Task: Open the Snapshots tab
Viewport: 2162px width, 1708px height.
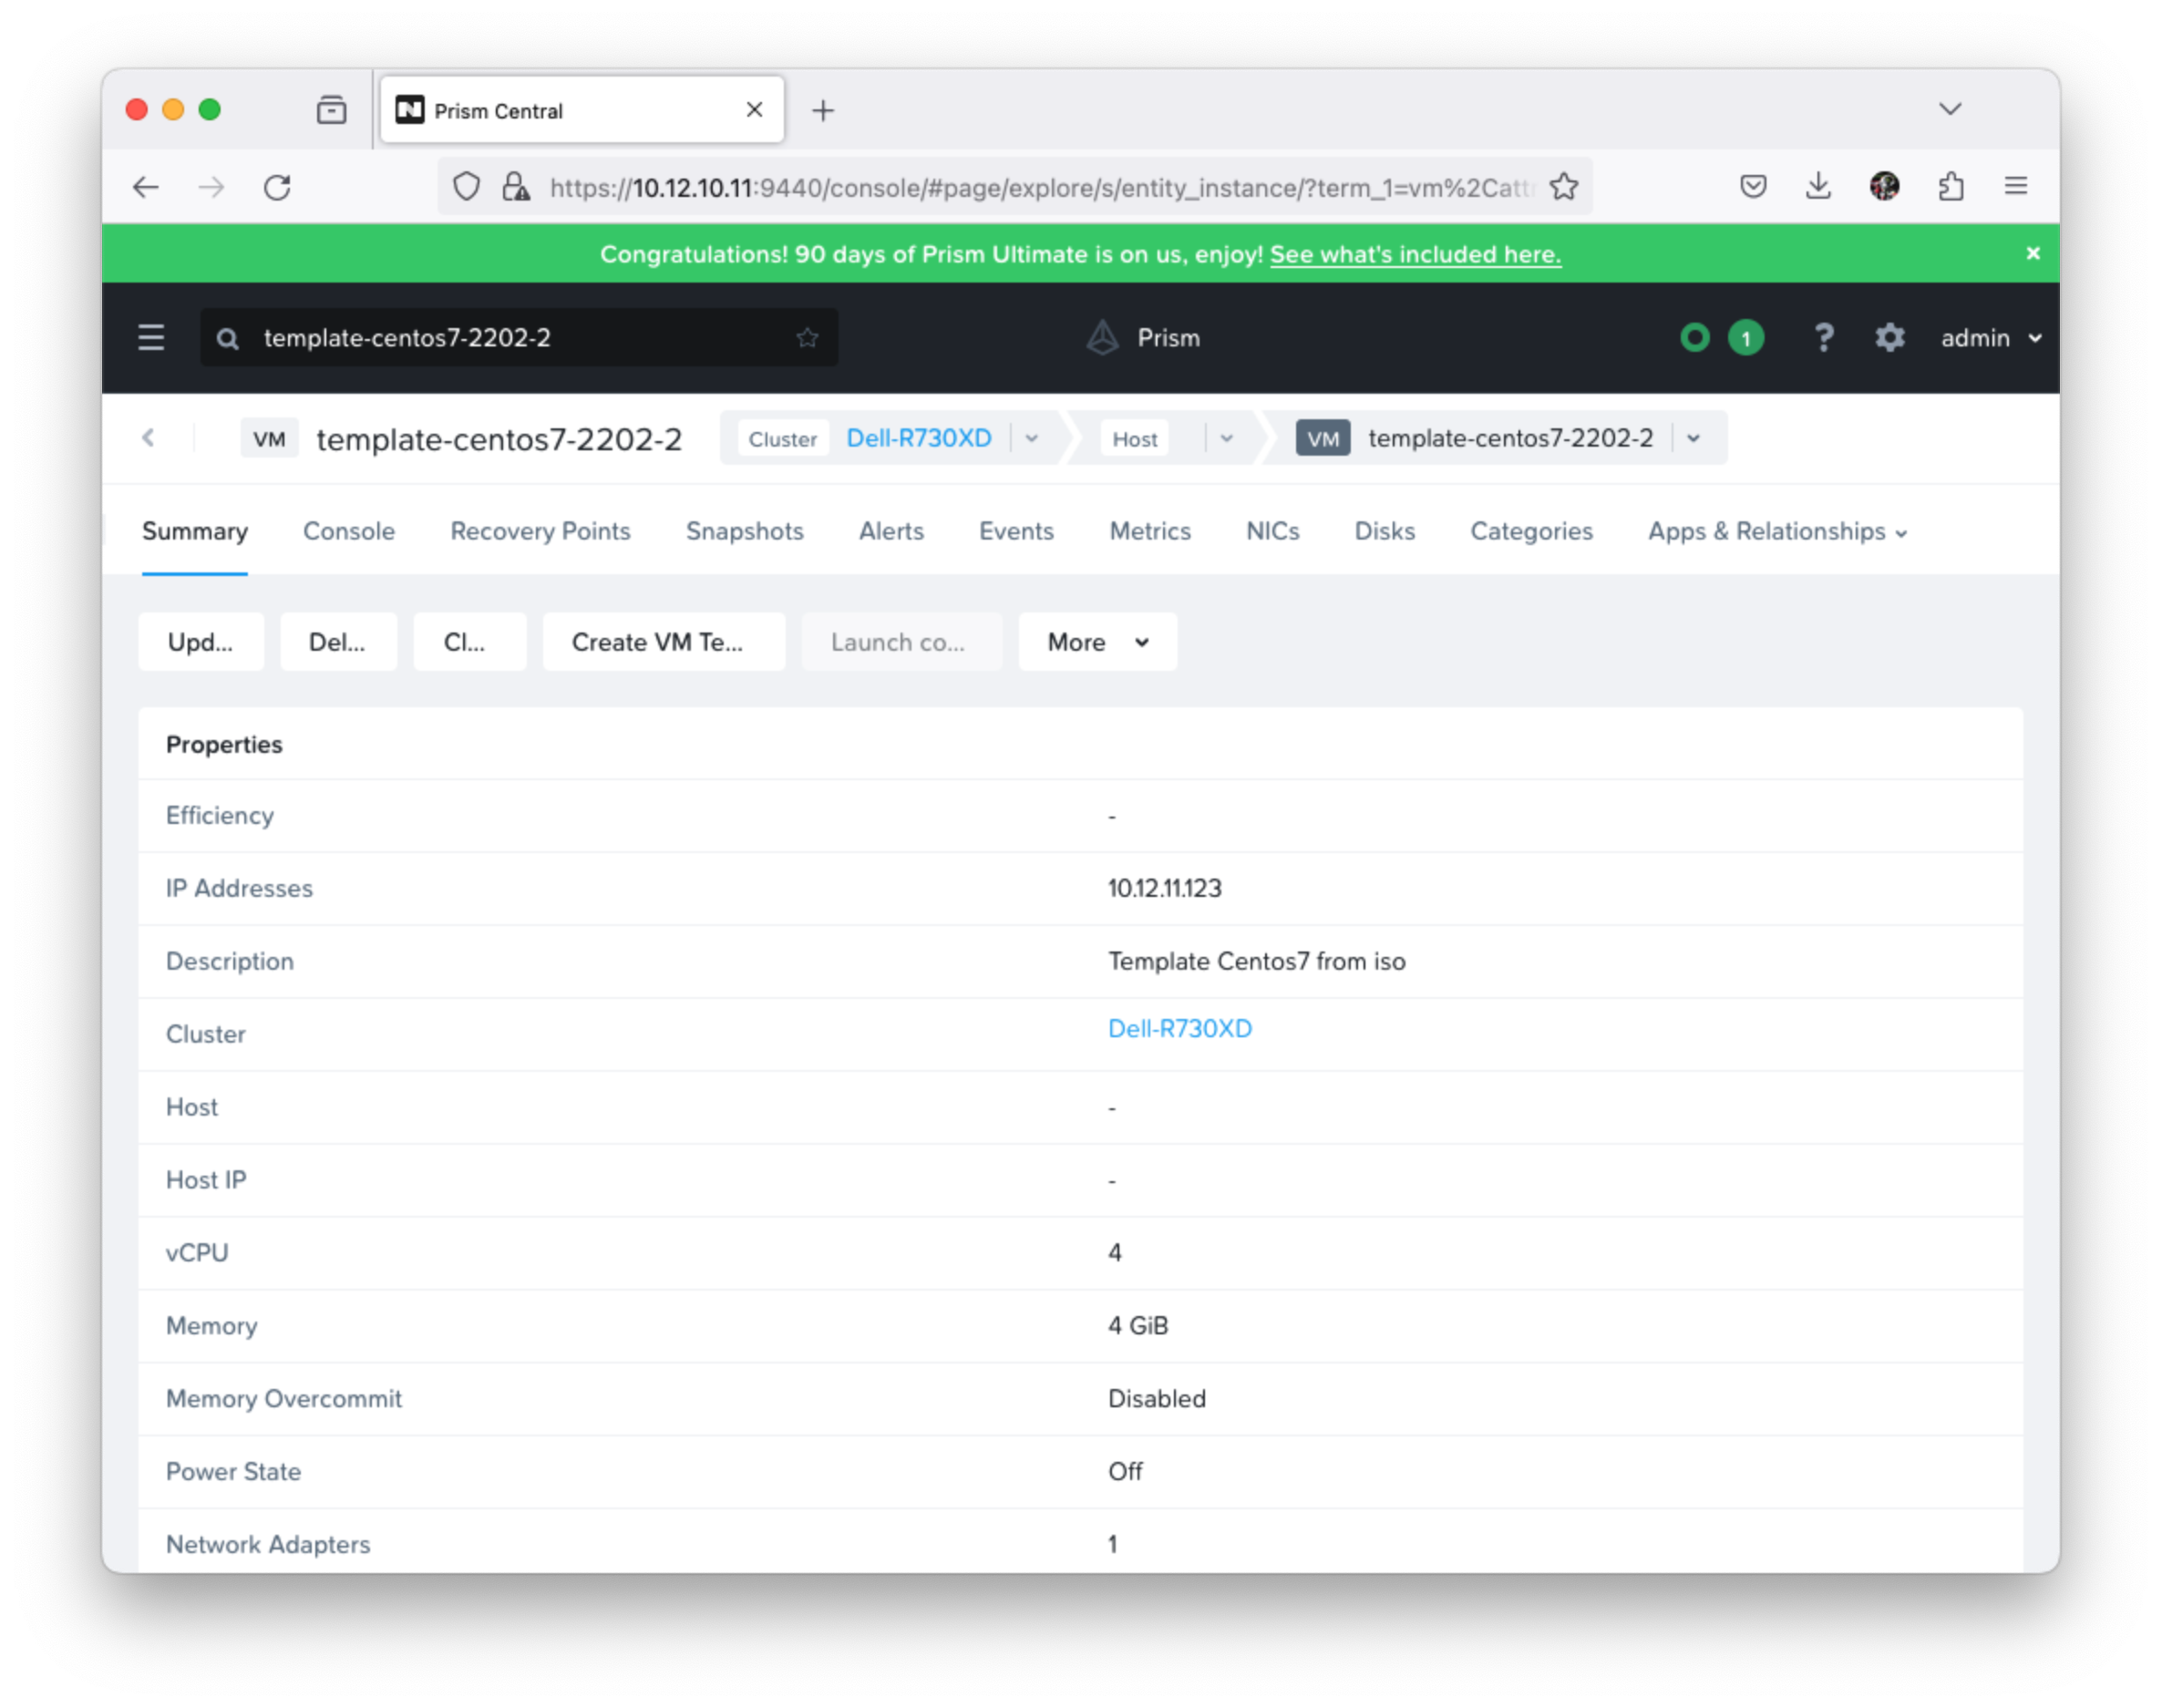Action: 744,531
